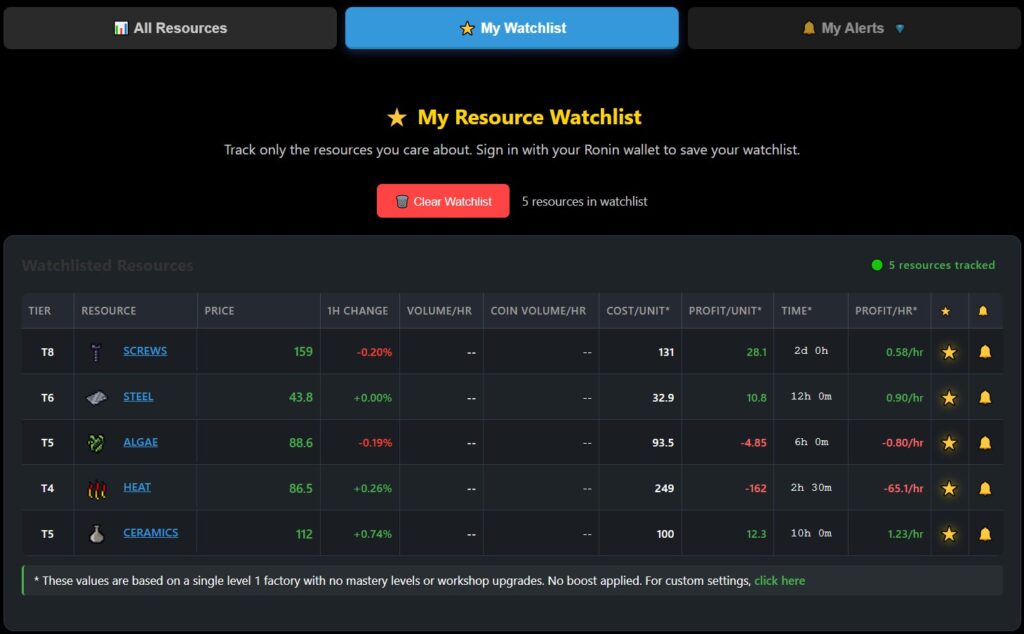Screen dimensions: 1024x634
Task: Set alert bell for Algae row
Action: (985, 443)
